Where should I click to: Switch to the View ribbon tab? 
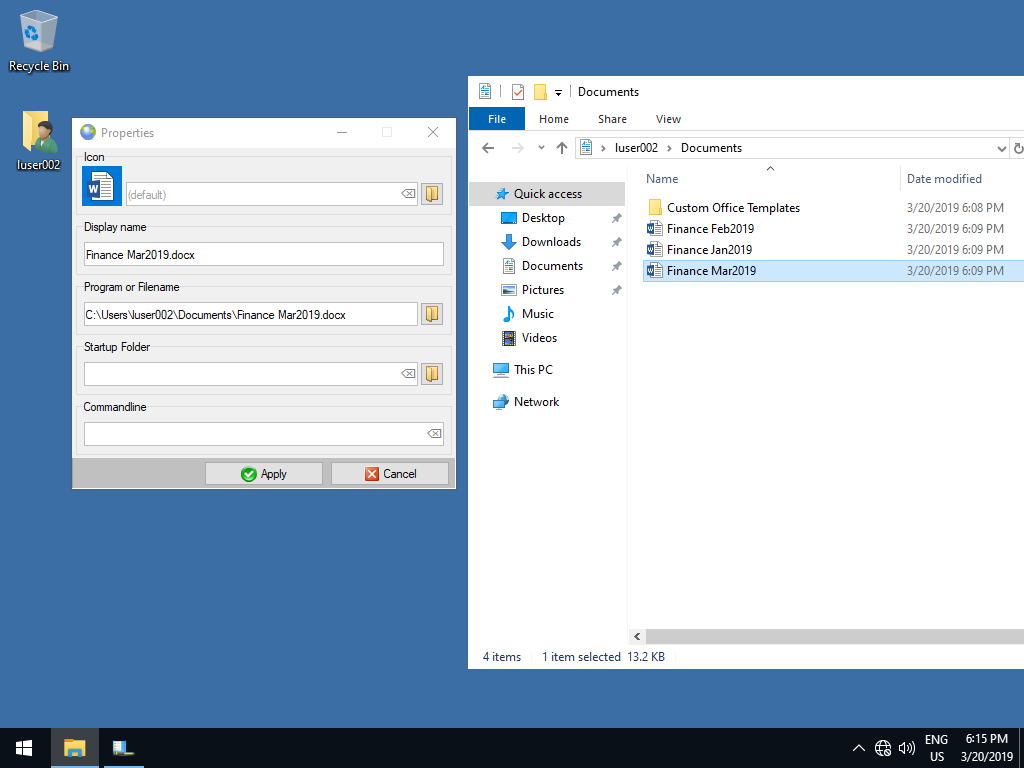[x=668, y=119]
